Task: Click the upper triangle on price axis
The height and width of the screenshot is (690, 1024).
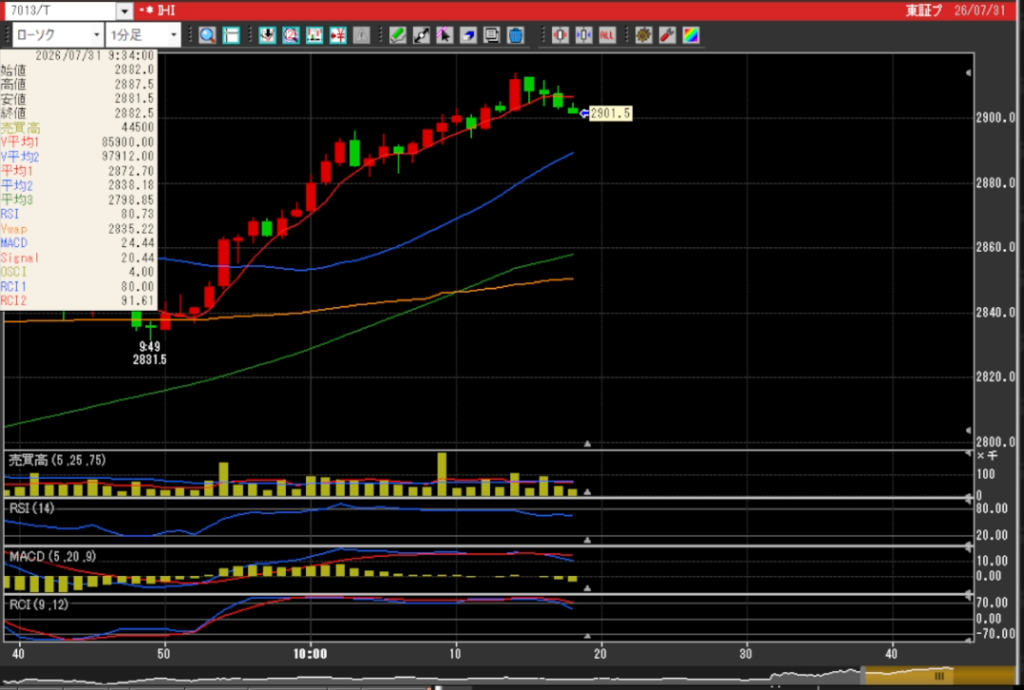Action: pyautogui.click(x=968, y=72)
